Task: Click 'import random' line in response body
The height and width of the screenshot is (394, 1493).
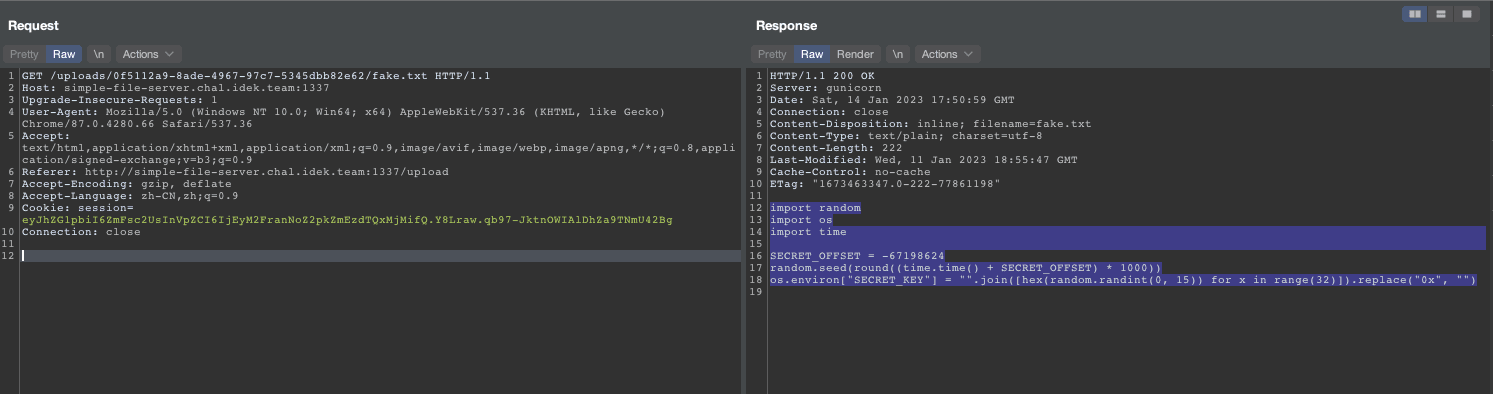Action: [x=815, y=208]
